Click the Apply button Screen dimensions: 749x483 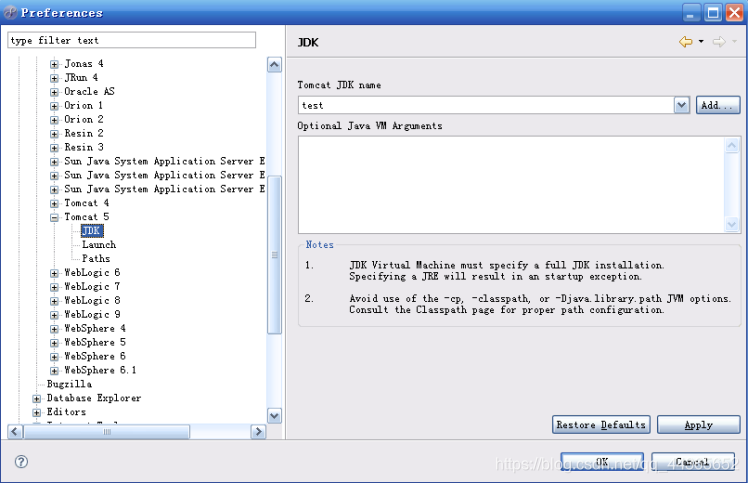point(698,425)
